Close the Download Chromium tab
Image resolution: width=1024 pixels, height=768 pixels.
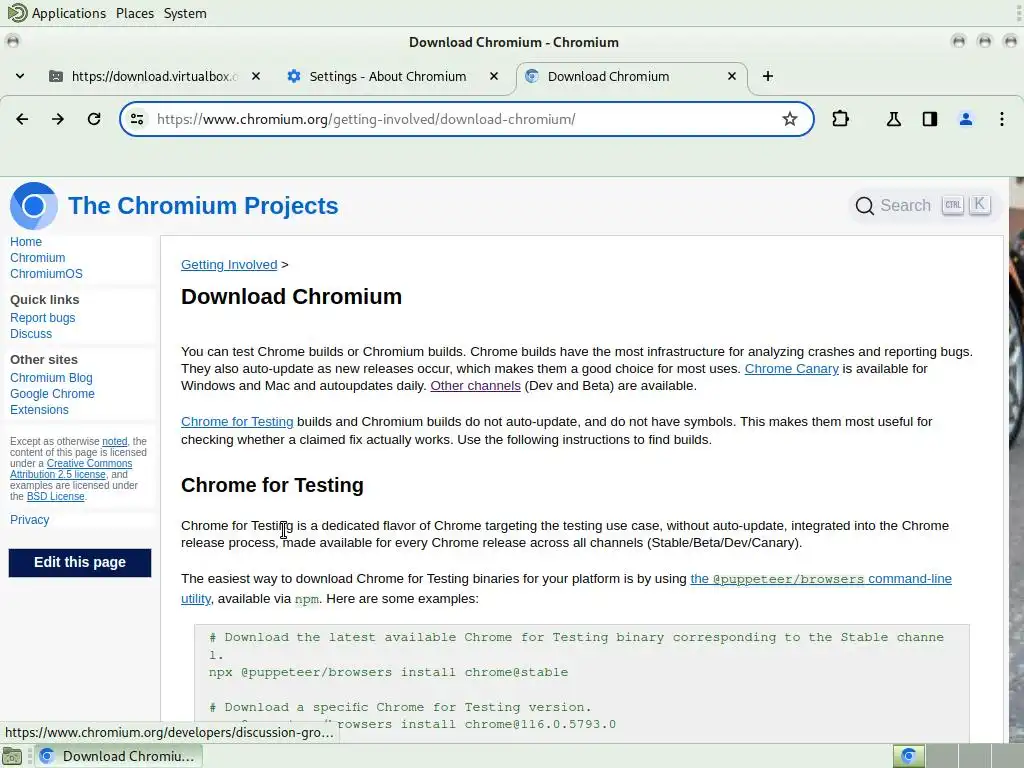click(x=732, y=76)
